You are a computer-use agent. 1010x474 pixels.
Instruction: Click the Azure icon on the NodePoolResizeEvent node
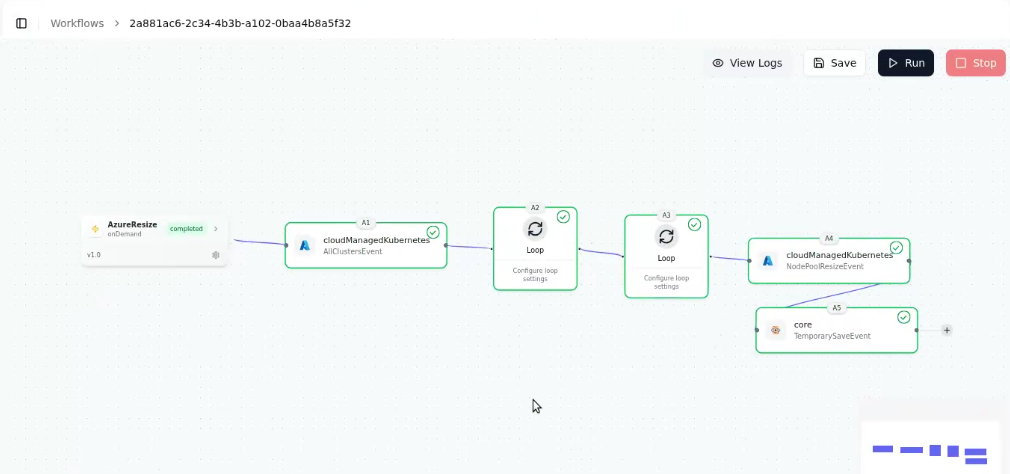coord(768,260)
